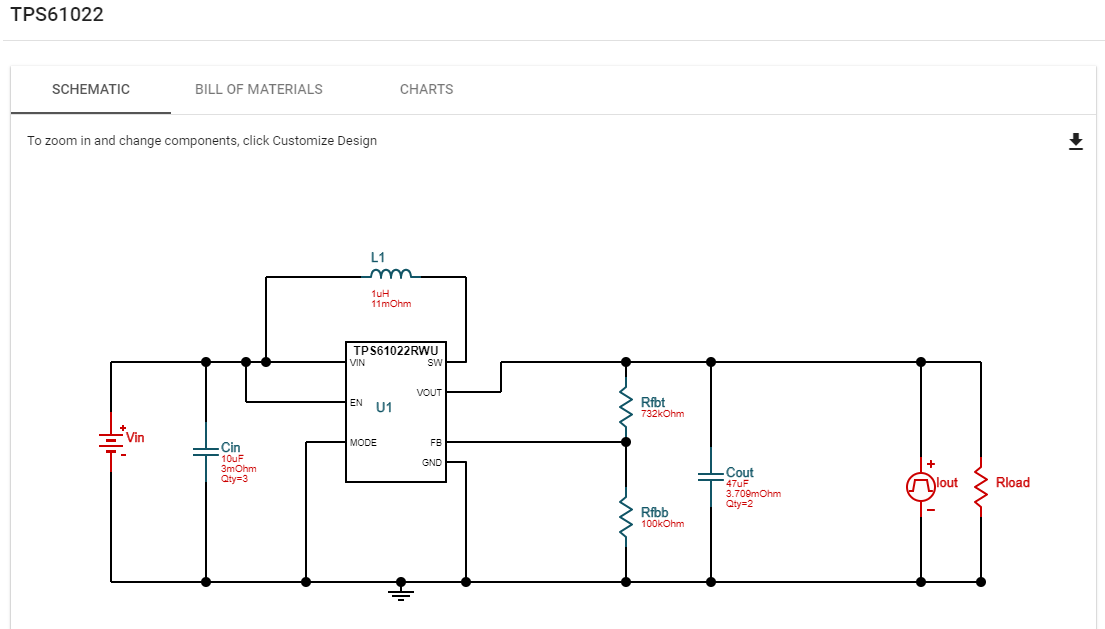Select the Rfbb resistor symbol
Viewport: 1105px width, 629px height.
click(x=626, y=518)
